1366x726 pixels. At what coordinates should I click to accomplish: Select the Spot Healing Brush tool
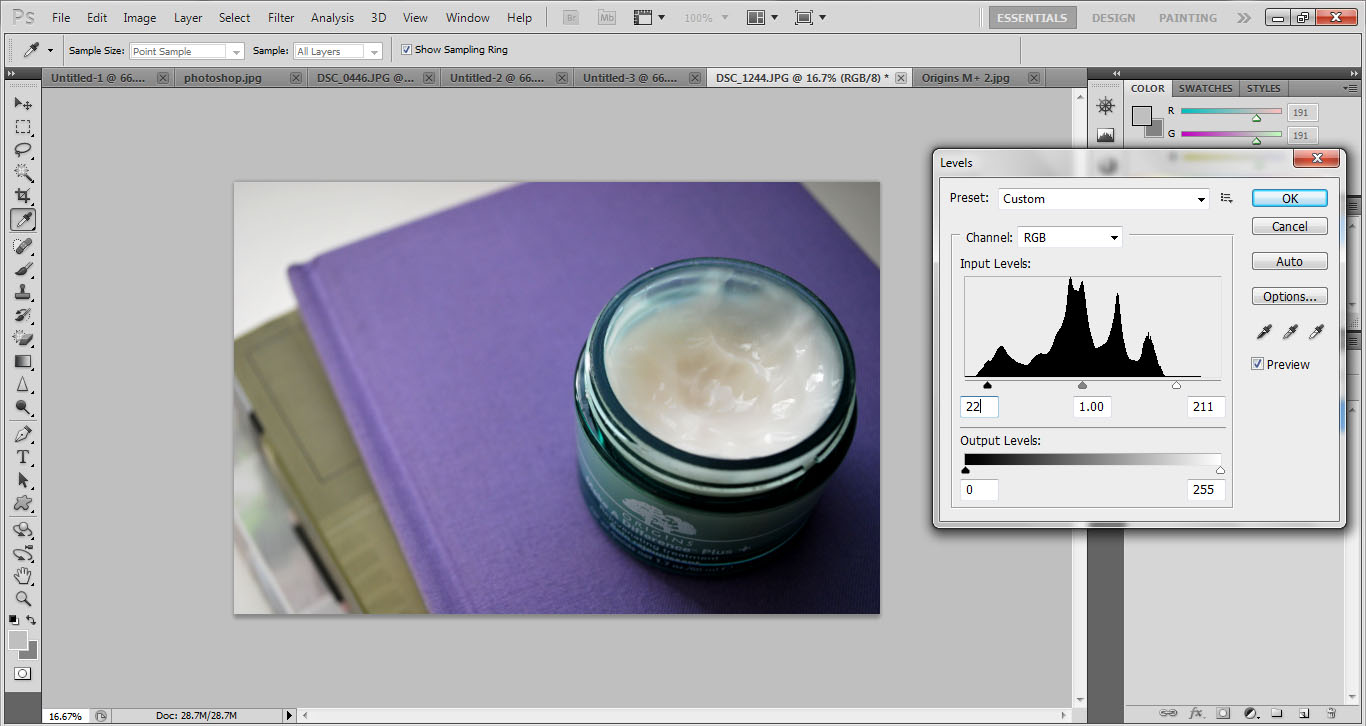(x=22, y=246)
